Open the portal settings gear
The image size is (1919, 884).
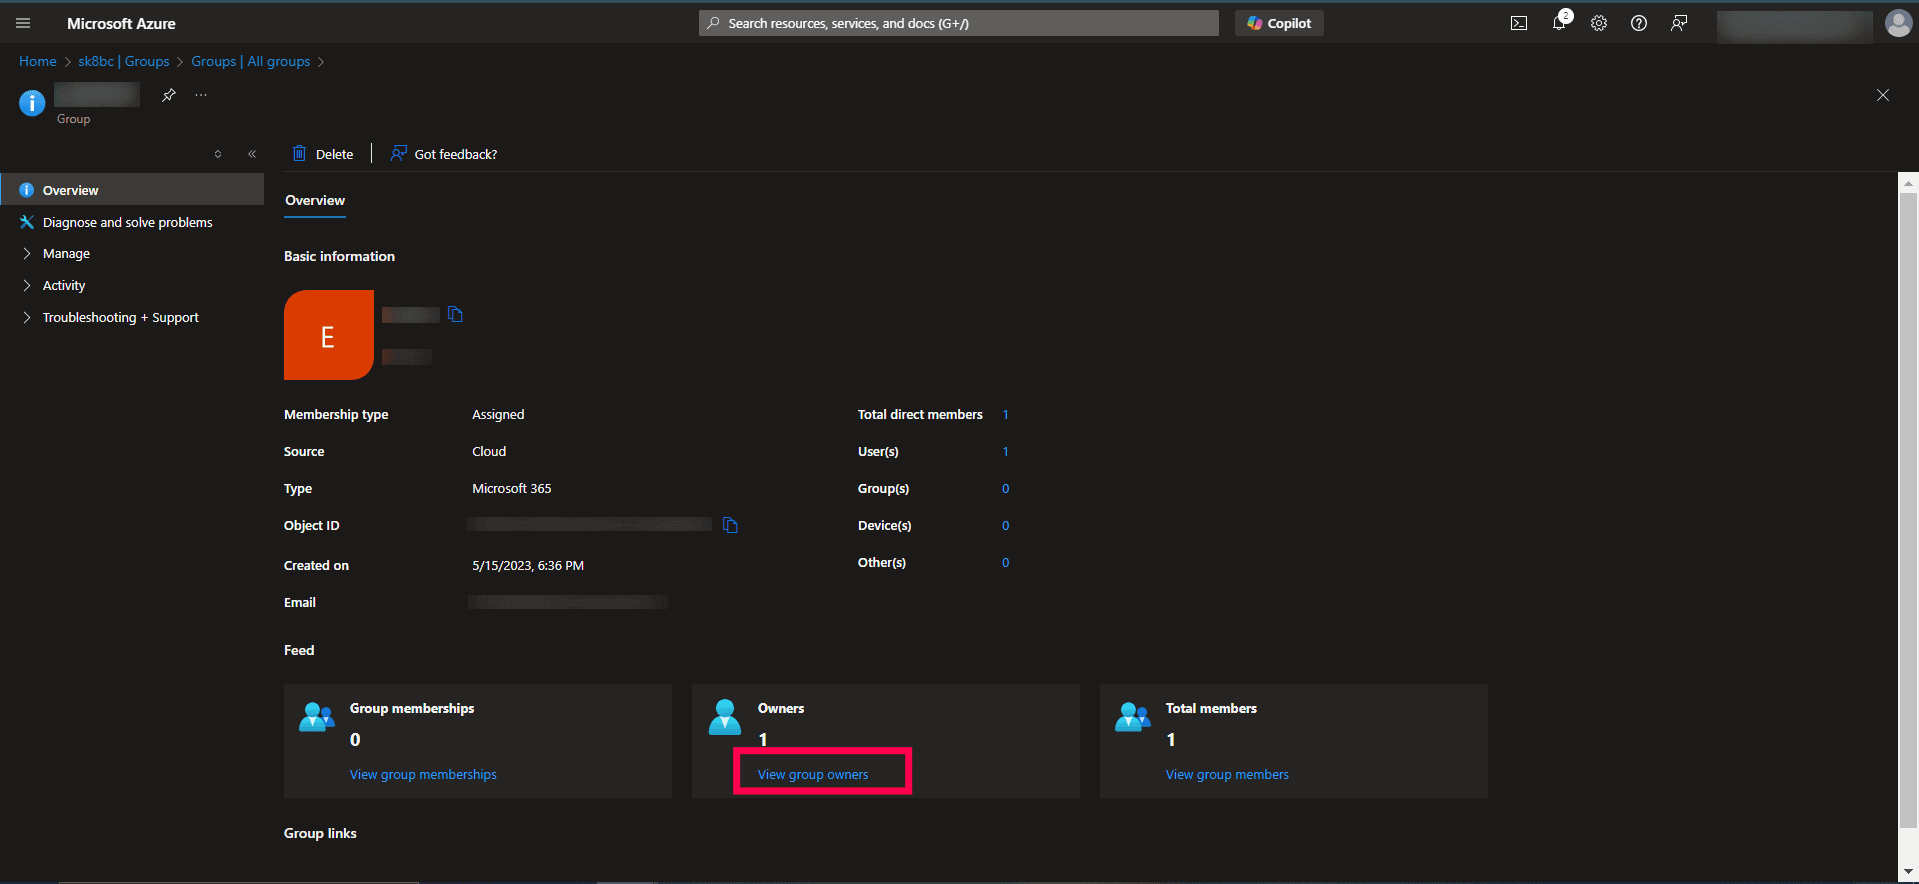1599,23
